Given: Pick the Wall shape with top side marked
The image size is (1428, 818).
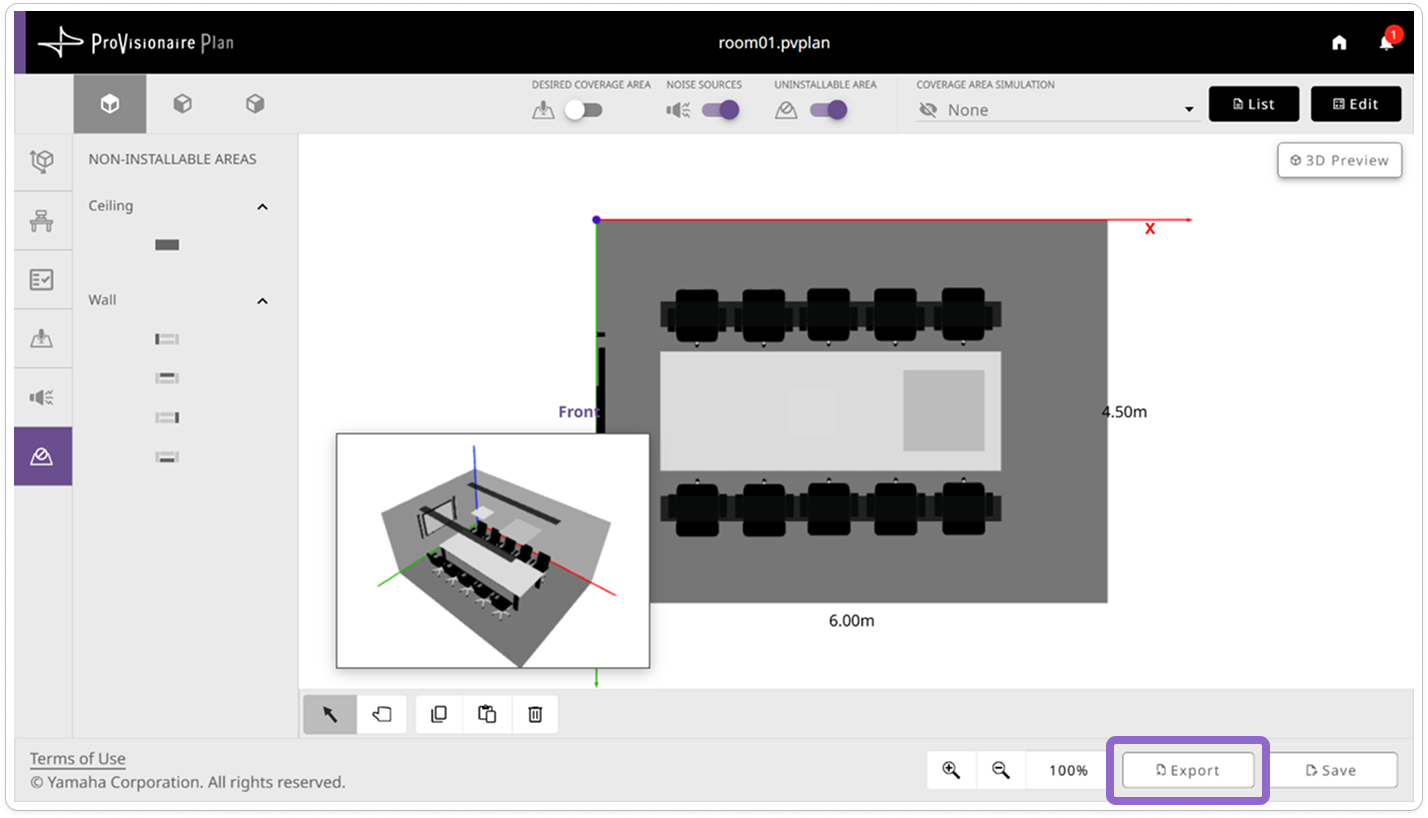Looking at the screenshot, I should pos(167,378).
